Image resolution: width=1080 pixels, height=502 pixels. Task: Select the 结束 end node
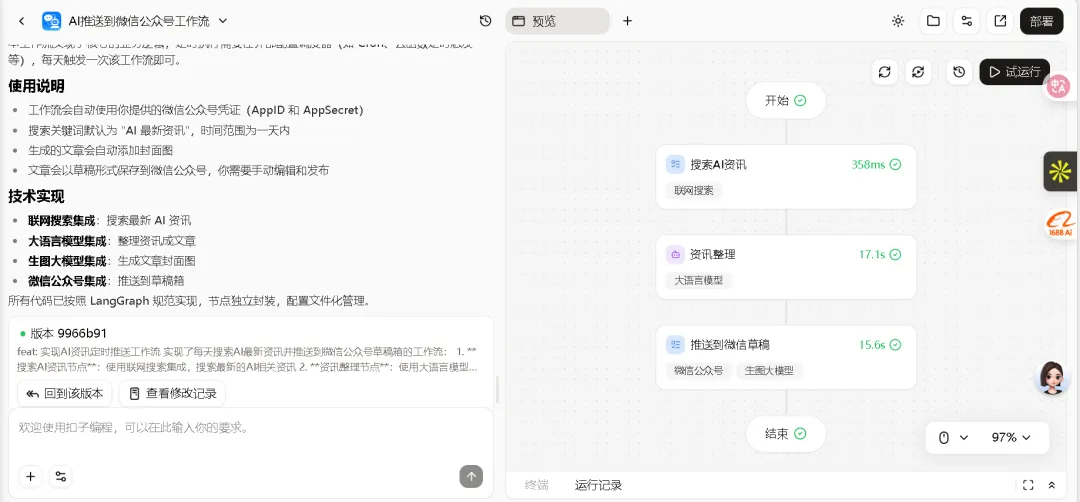point(786,434)
